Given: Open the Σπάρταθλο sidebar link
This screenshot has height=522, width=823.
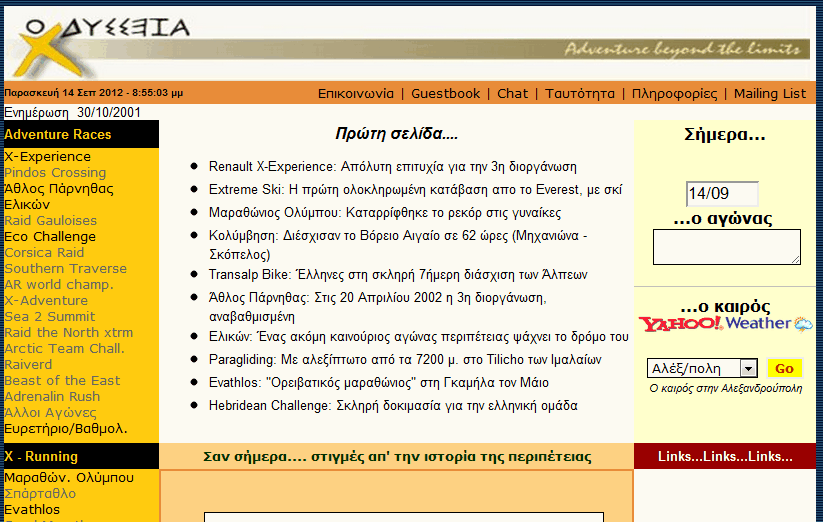Looking at the screenshot, I should [x=40, y=493].
